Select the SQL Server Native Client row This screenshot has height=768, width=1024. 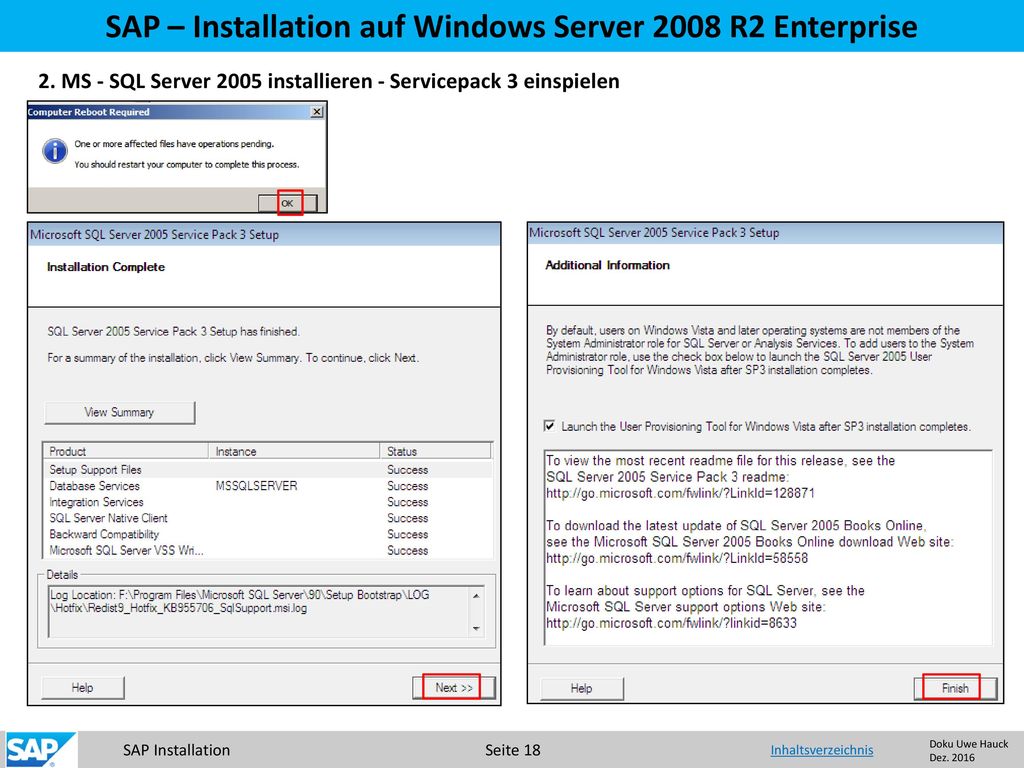[268, 518]
